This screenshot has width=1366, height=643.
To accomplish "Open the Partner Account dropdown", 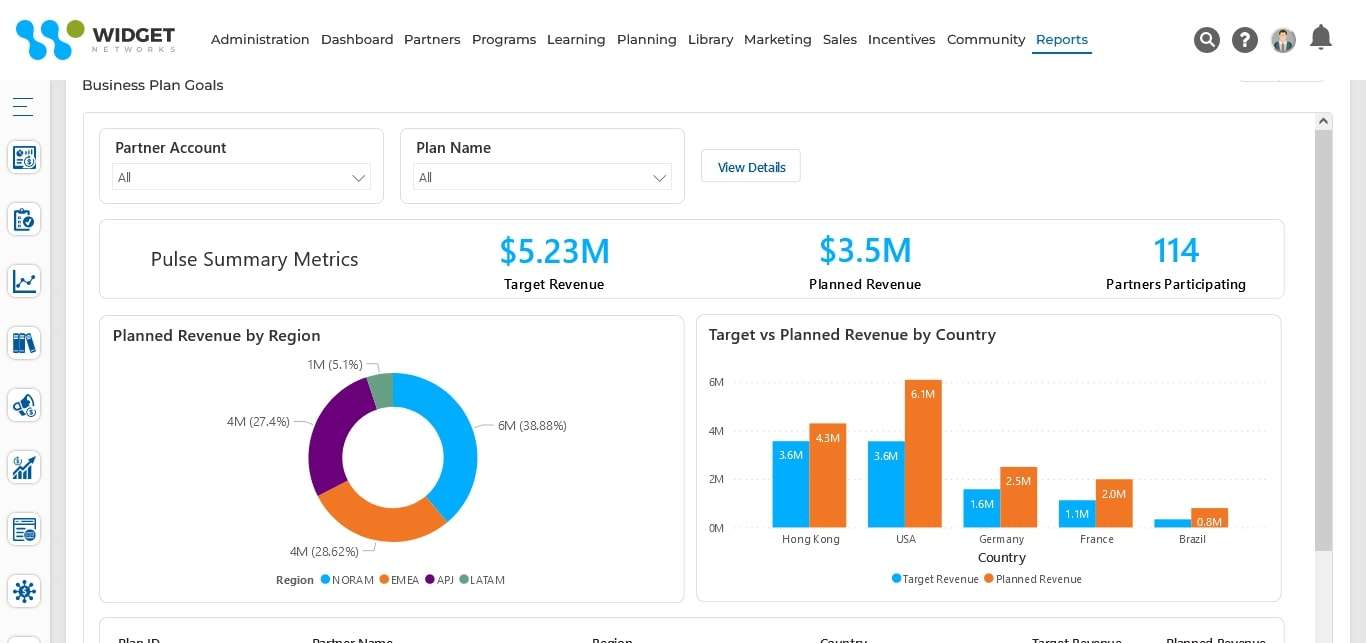I will coord(241,177).
